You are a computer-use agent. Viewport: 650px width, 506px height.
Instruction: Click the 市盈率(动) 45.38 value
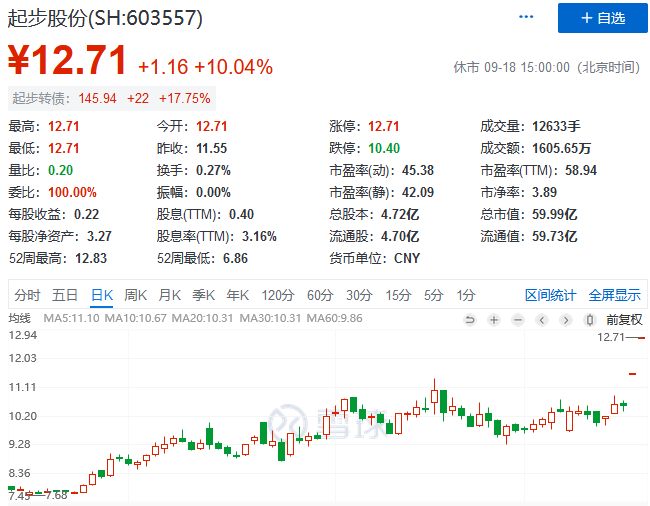[417, 170]
